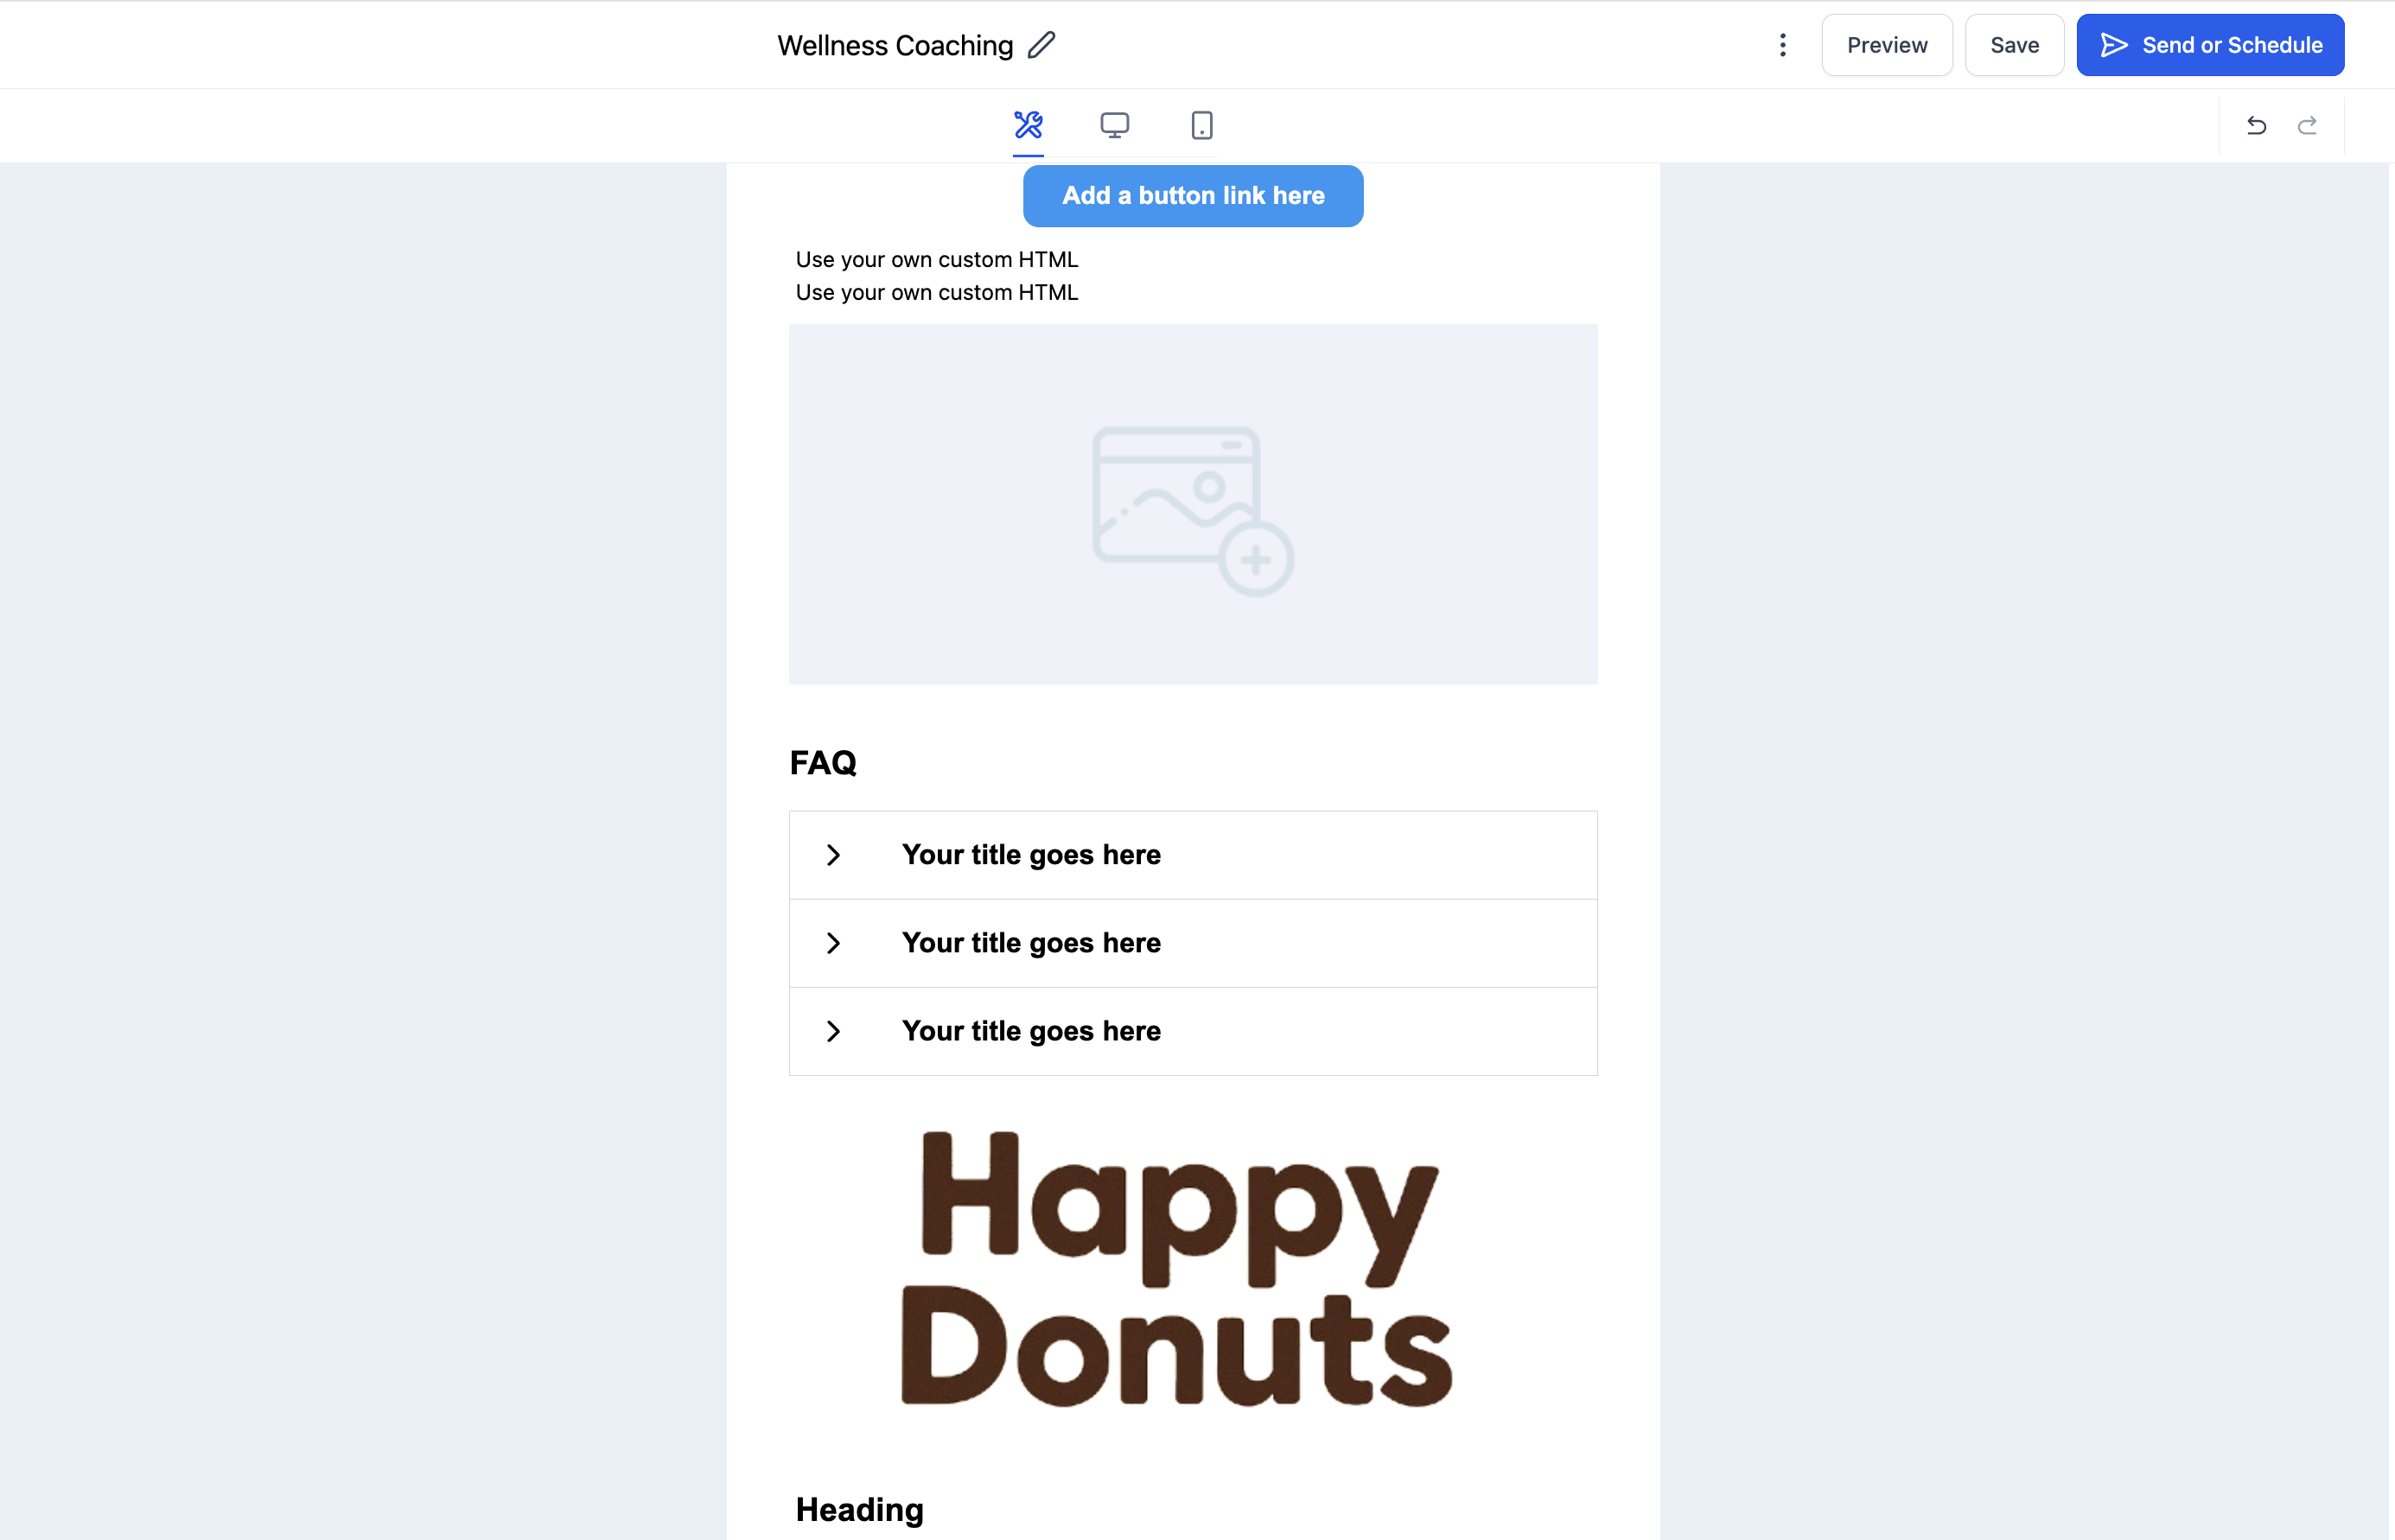Viewport: 2395px width, 1540px height.
Task: Click the pencil icon to rename Wellness Coaching
Action: [x=1041, y=45]
